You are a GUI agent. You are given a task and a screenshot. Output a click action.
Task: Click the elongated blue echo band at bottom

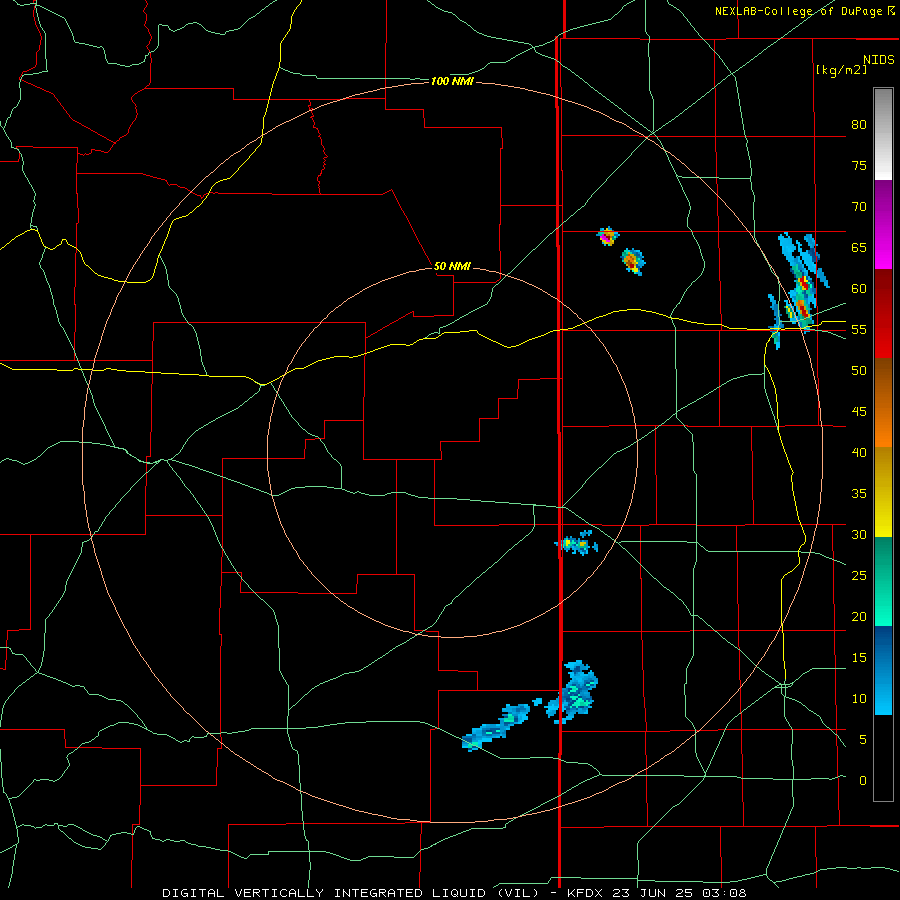pos(495,727)
